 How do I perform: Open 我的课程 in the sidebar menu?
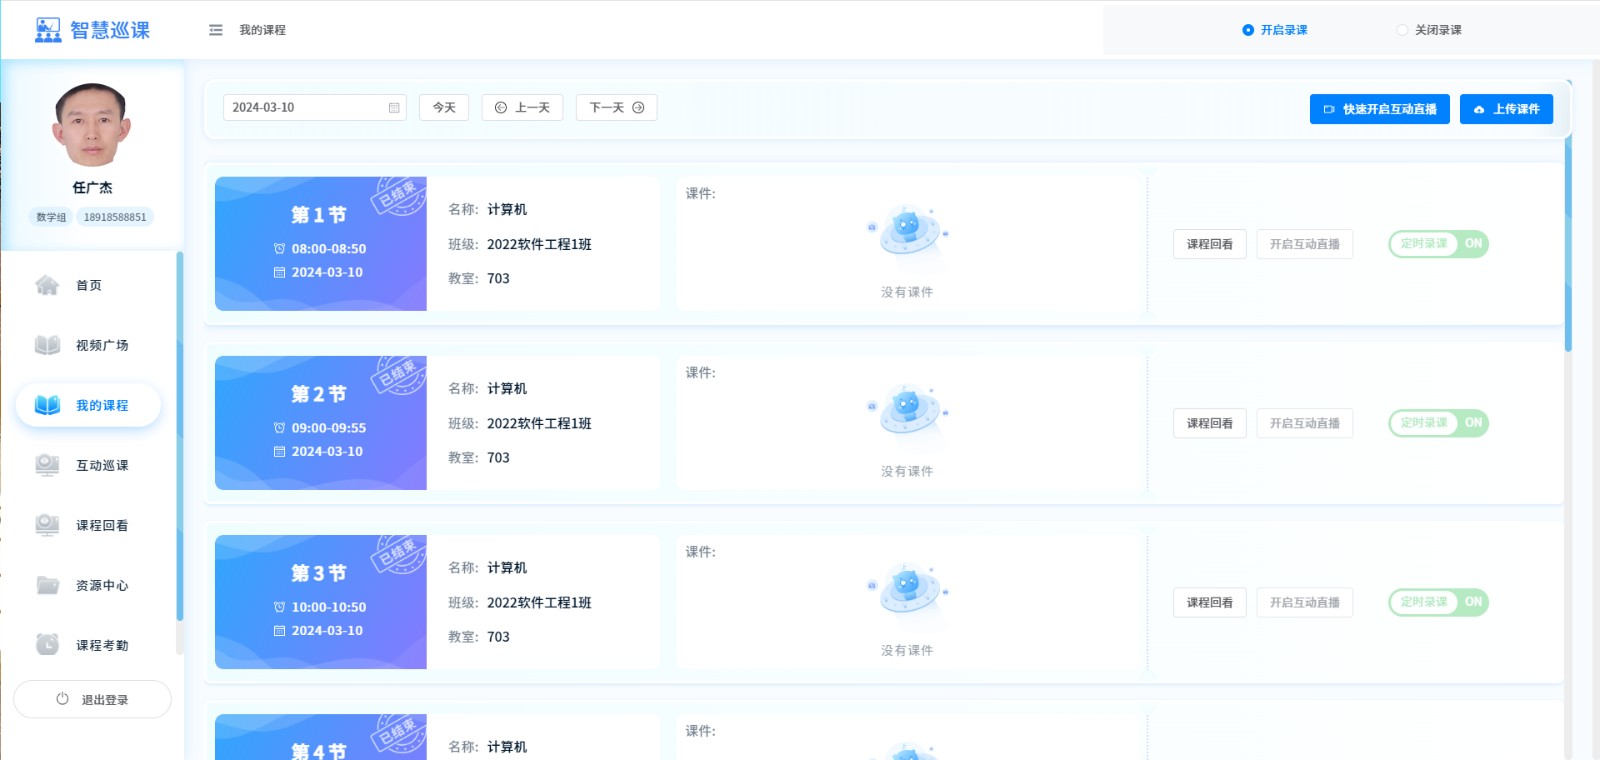101,405
